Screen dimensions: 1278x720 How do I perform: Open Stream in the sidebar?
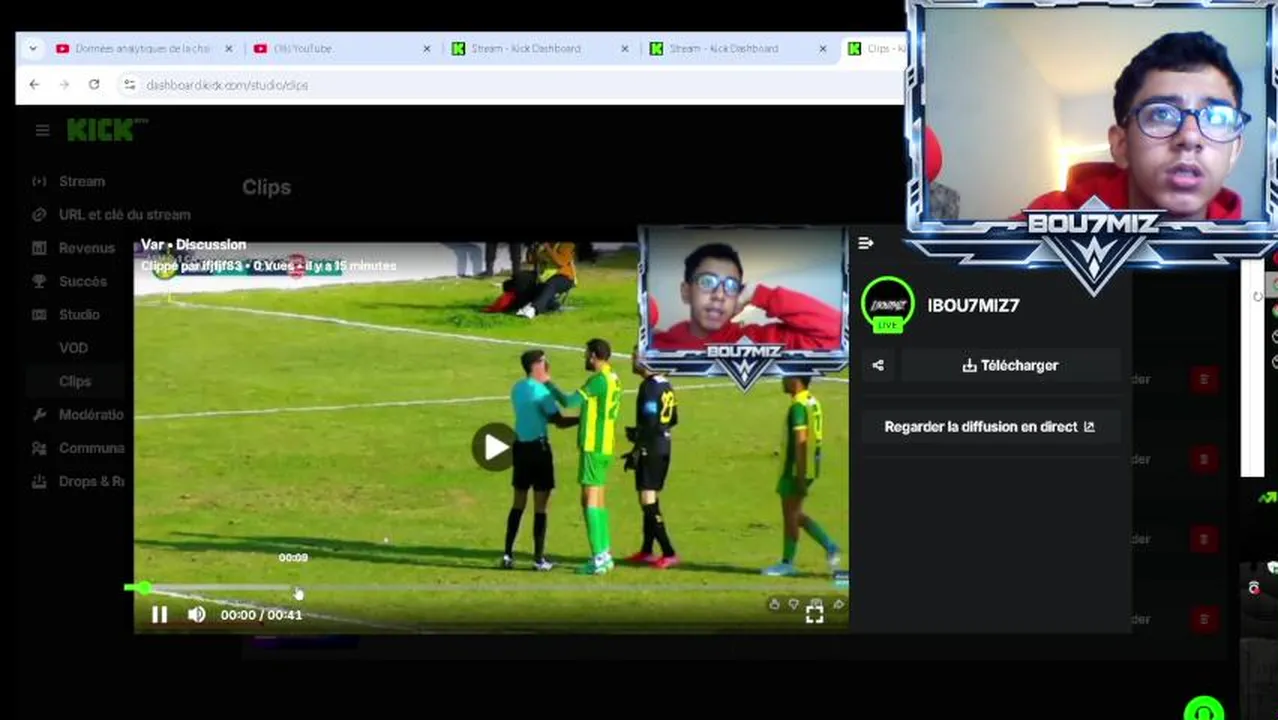[x=82, y=181]
